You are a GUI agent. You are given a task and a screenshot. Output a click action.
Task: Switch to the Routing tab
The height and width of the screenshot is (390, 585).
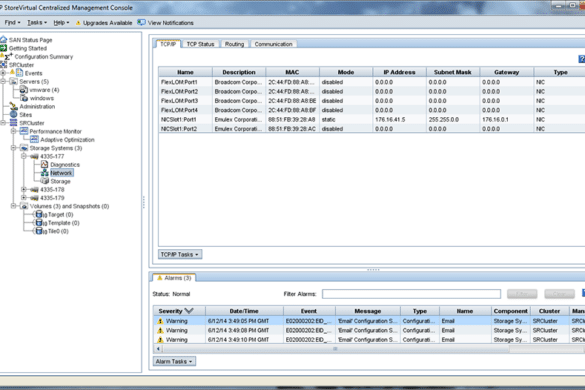[234, 44]
